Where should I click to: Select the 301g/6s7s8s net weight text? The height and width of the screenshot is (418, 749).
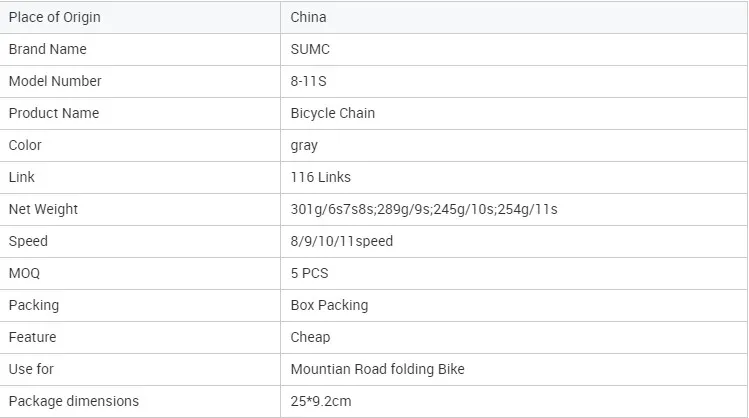[332, 209]
